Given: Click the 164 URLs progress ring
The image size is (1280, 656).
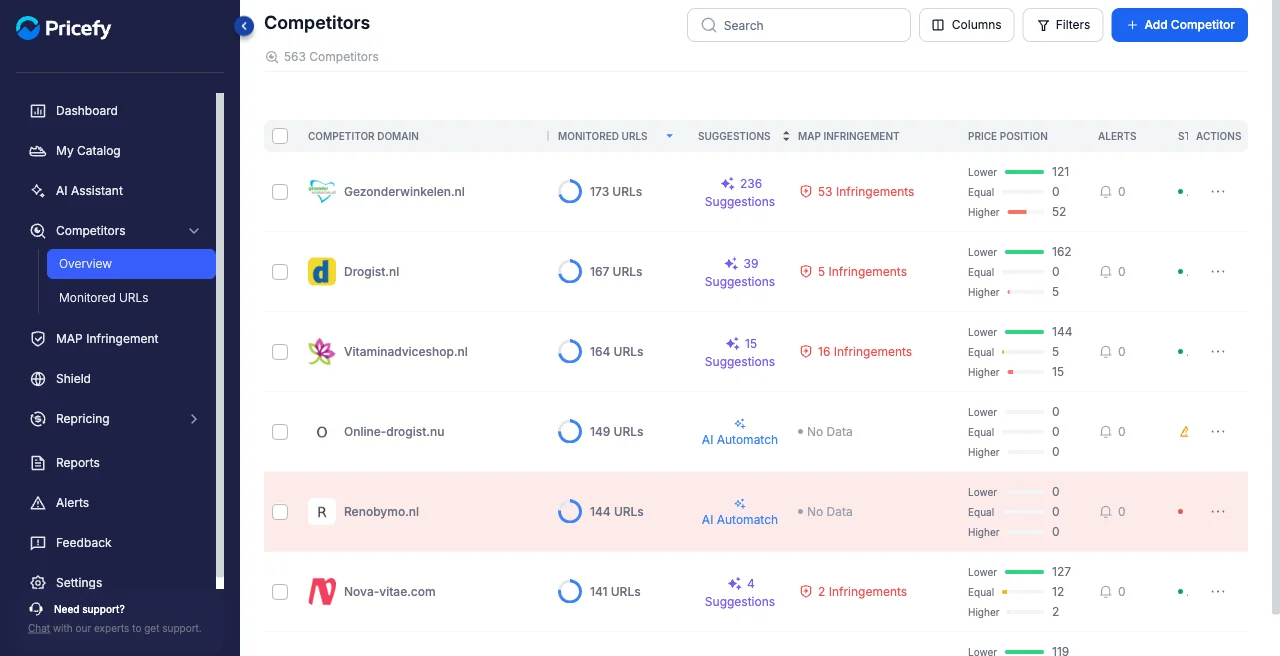Looking at the screenshot, I should (x=570, y=352).
